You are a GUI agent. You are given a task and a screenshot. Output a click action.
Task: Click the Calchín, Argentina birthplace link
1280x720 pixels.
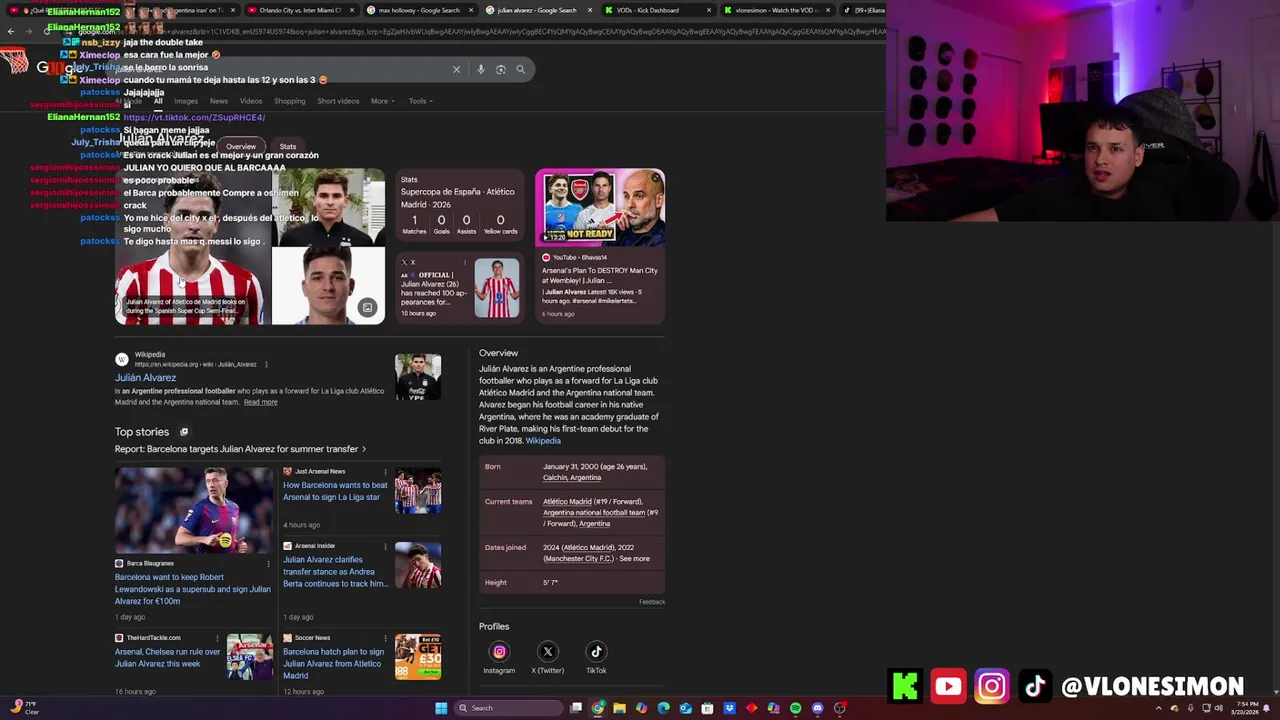pyautogui.click(x=572, y=478)
